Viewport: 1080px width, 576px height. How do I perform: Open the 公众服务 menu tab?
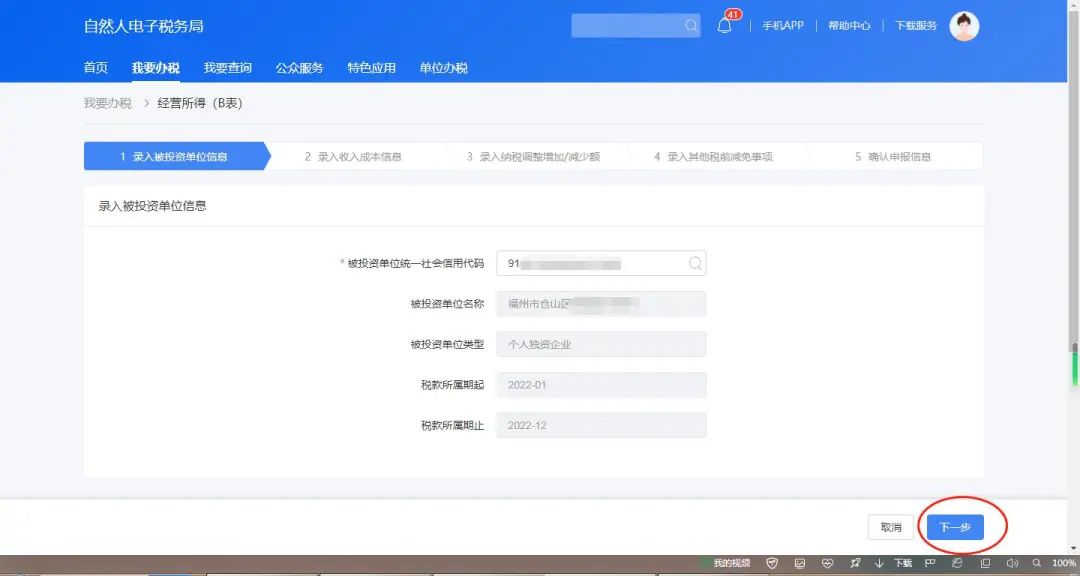point(300,68)
